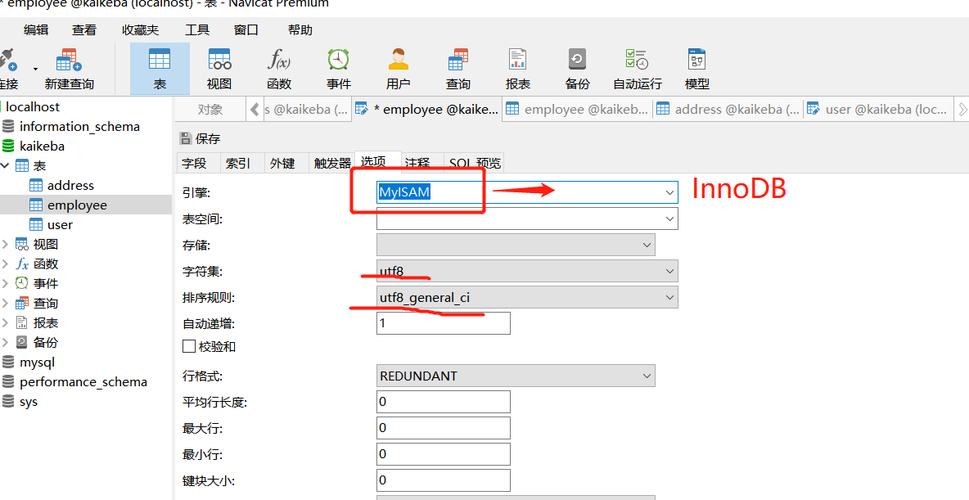Open the 存储 dropdown
The image size is (969, 500).
click(647, 245)
